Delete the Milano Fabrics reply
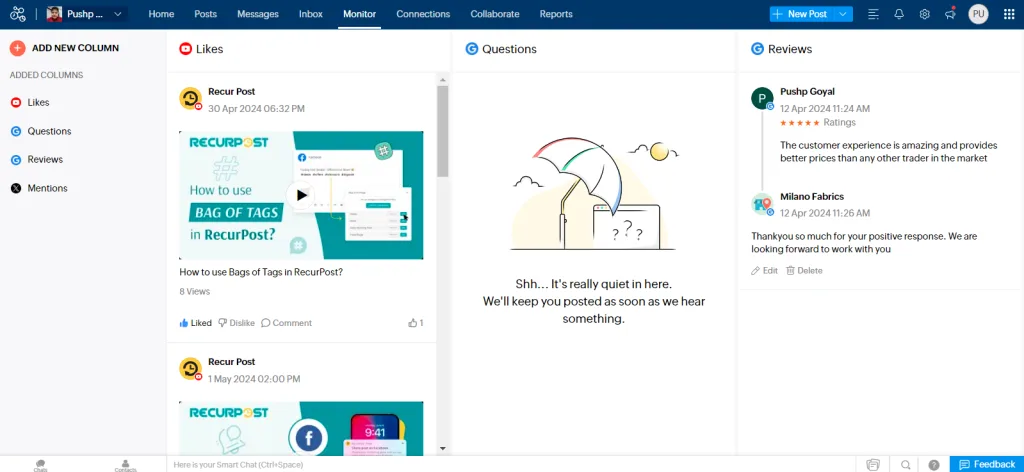The width and height of the screenshot is (1024, 472). [x=804, y=270]
